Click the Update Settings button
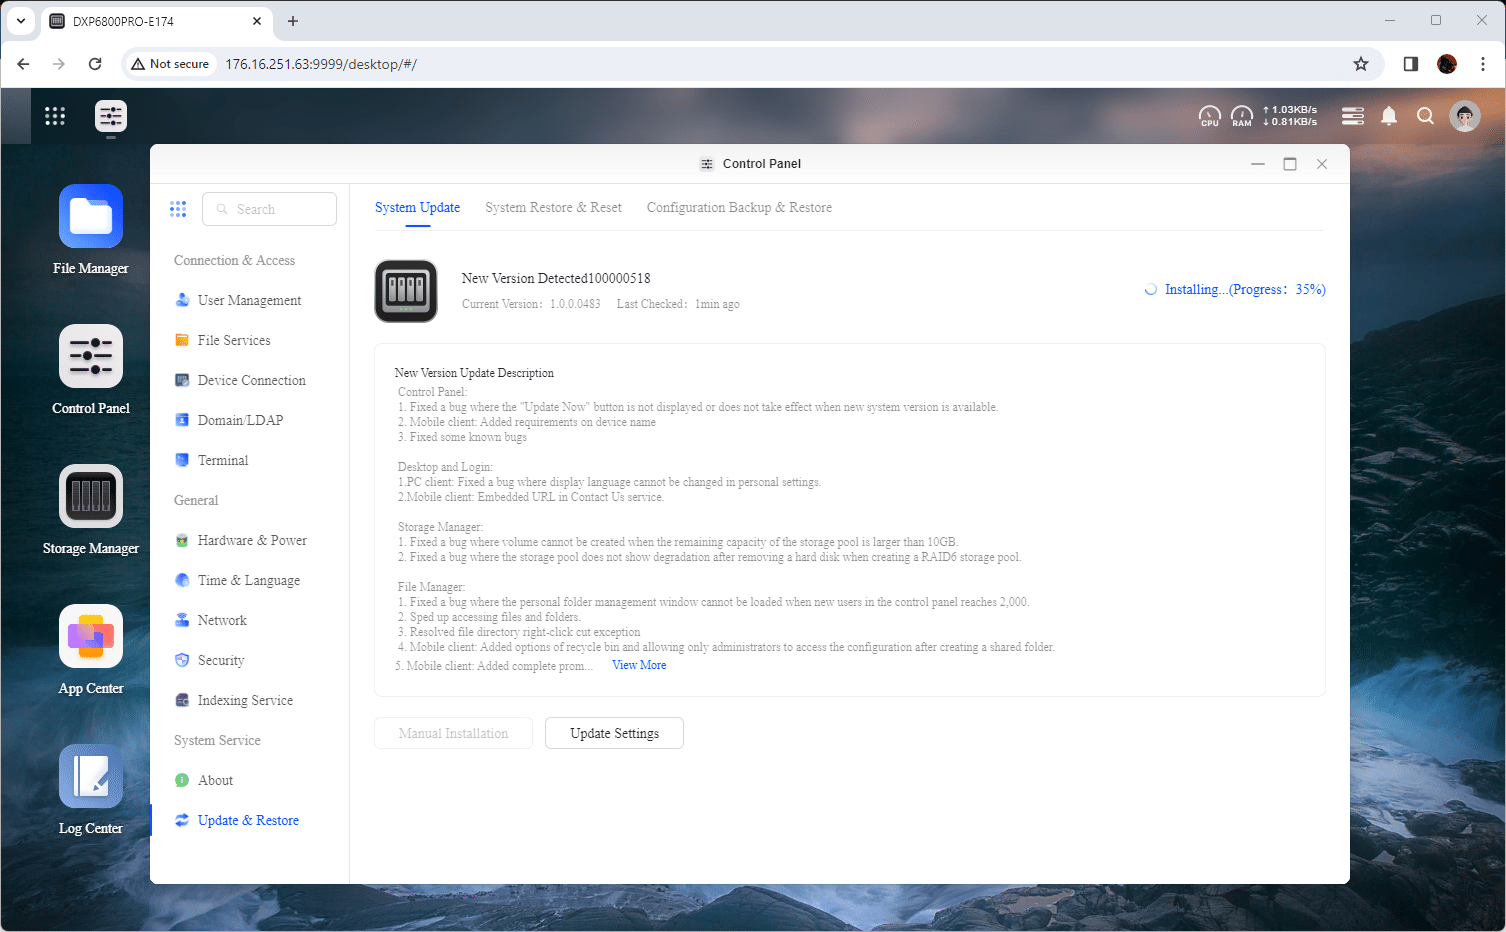1506x932 pixels. click(x=614, y=733)
